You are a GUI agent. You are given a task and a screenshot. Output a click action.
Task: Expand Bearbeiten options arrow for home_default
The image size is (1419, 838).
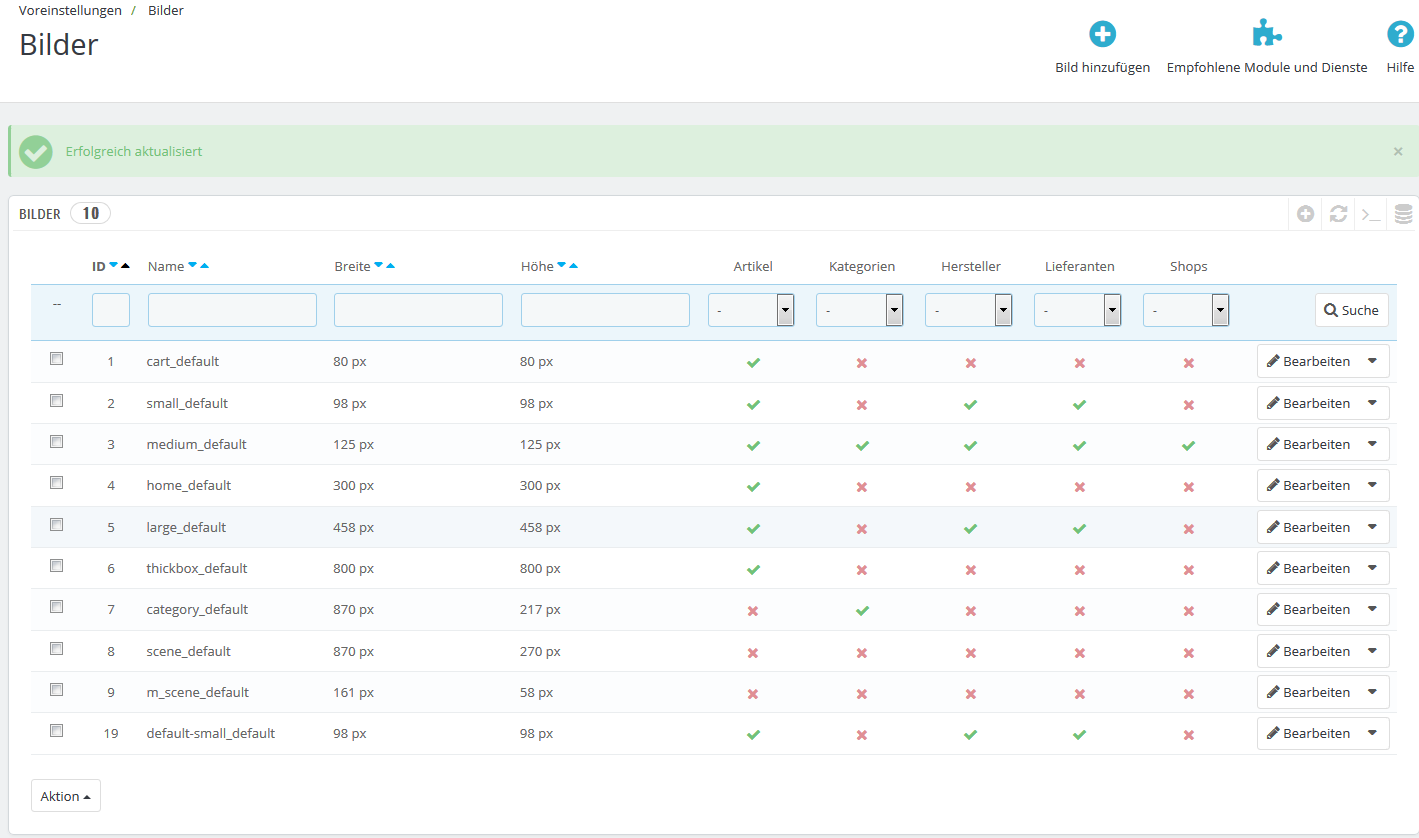pyautogui.click(x=1372, y=485)
